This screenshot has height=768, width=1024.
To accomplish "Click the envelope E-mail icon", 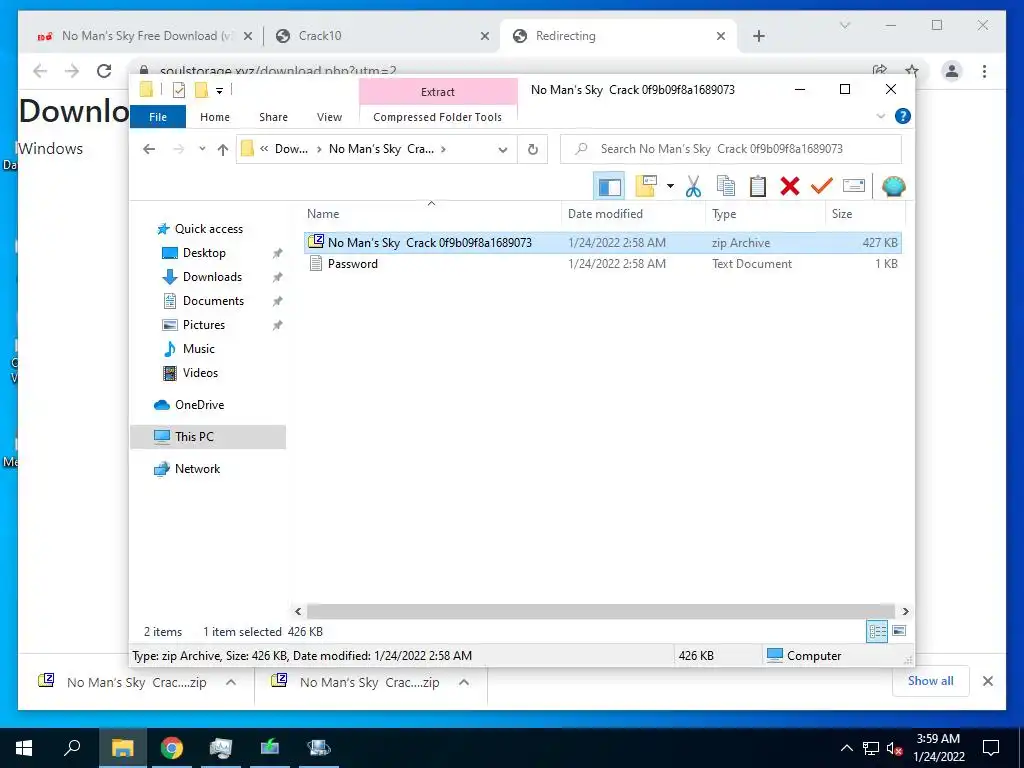I will [854, 186].
